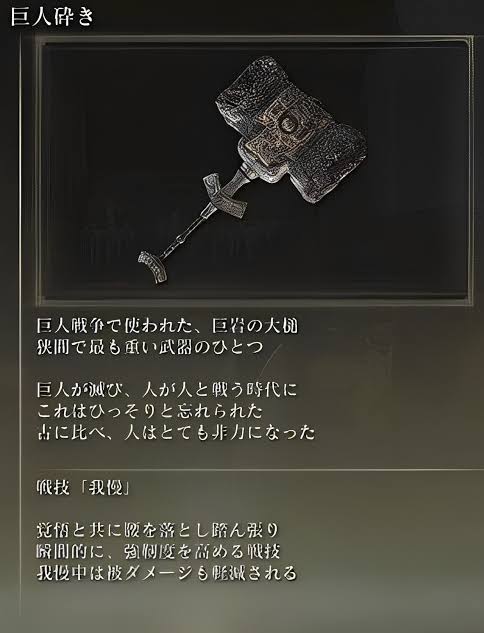Click the line 昔に比べ、人はとても非力になった
This screenshot has height=633, width=484.
click(x=176, y=432)
